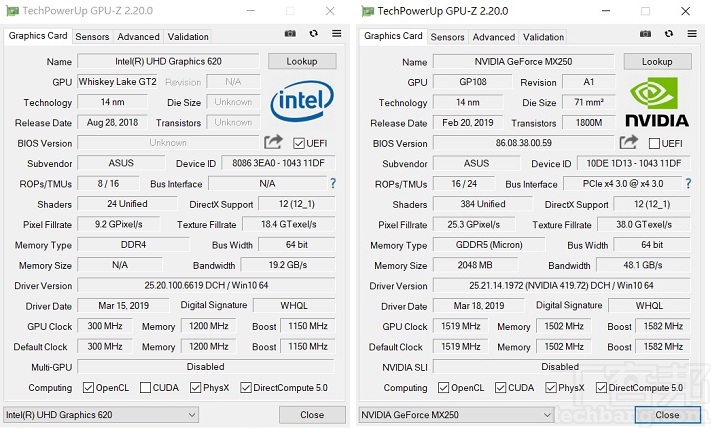
Task: Click the Name field showing NVIDIA GeForce MX250
Action: [523, 62]
